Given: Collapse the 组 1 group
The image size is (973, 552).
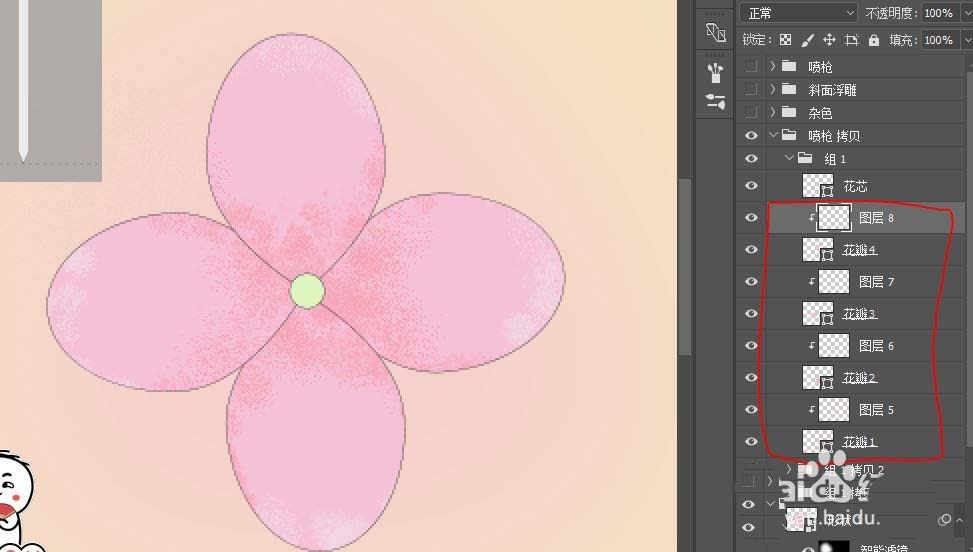Looking at the screenshot, I should tap(789, 159).
